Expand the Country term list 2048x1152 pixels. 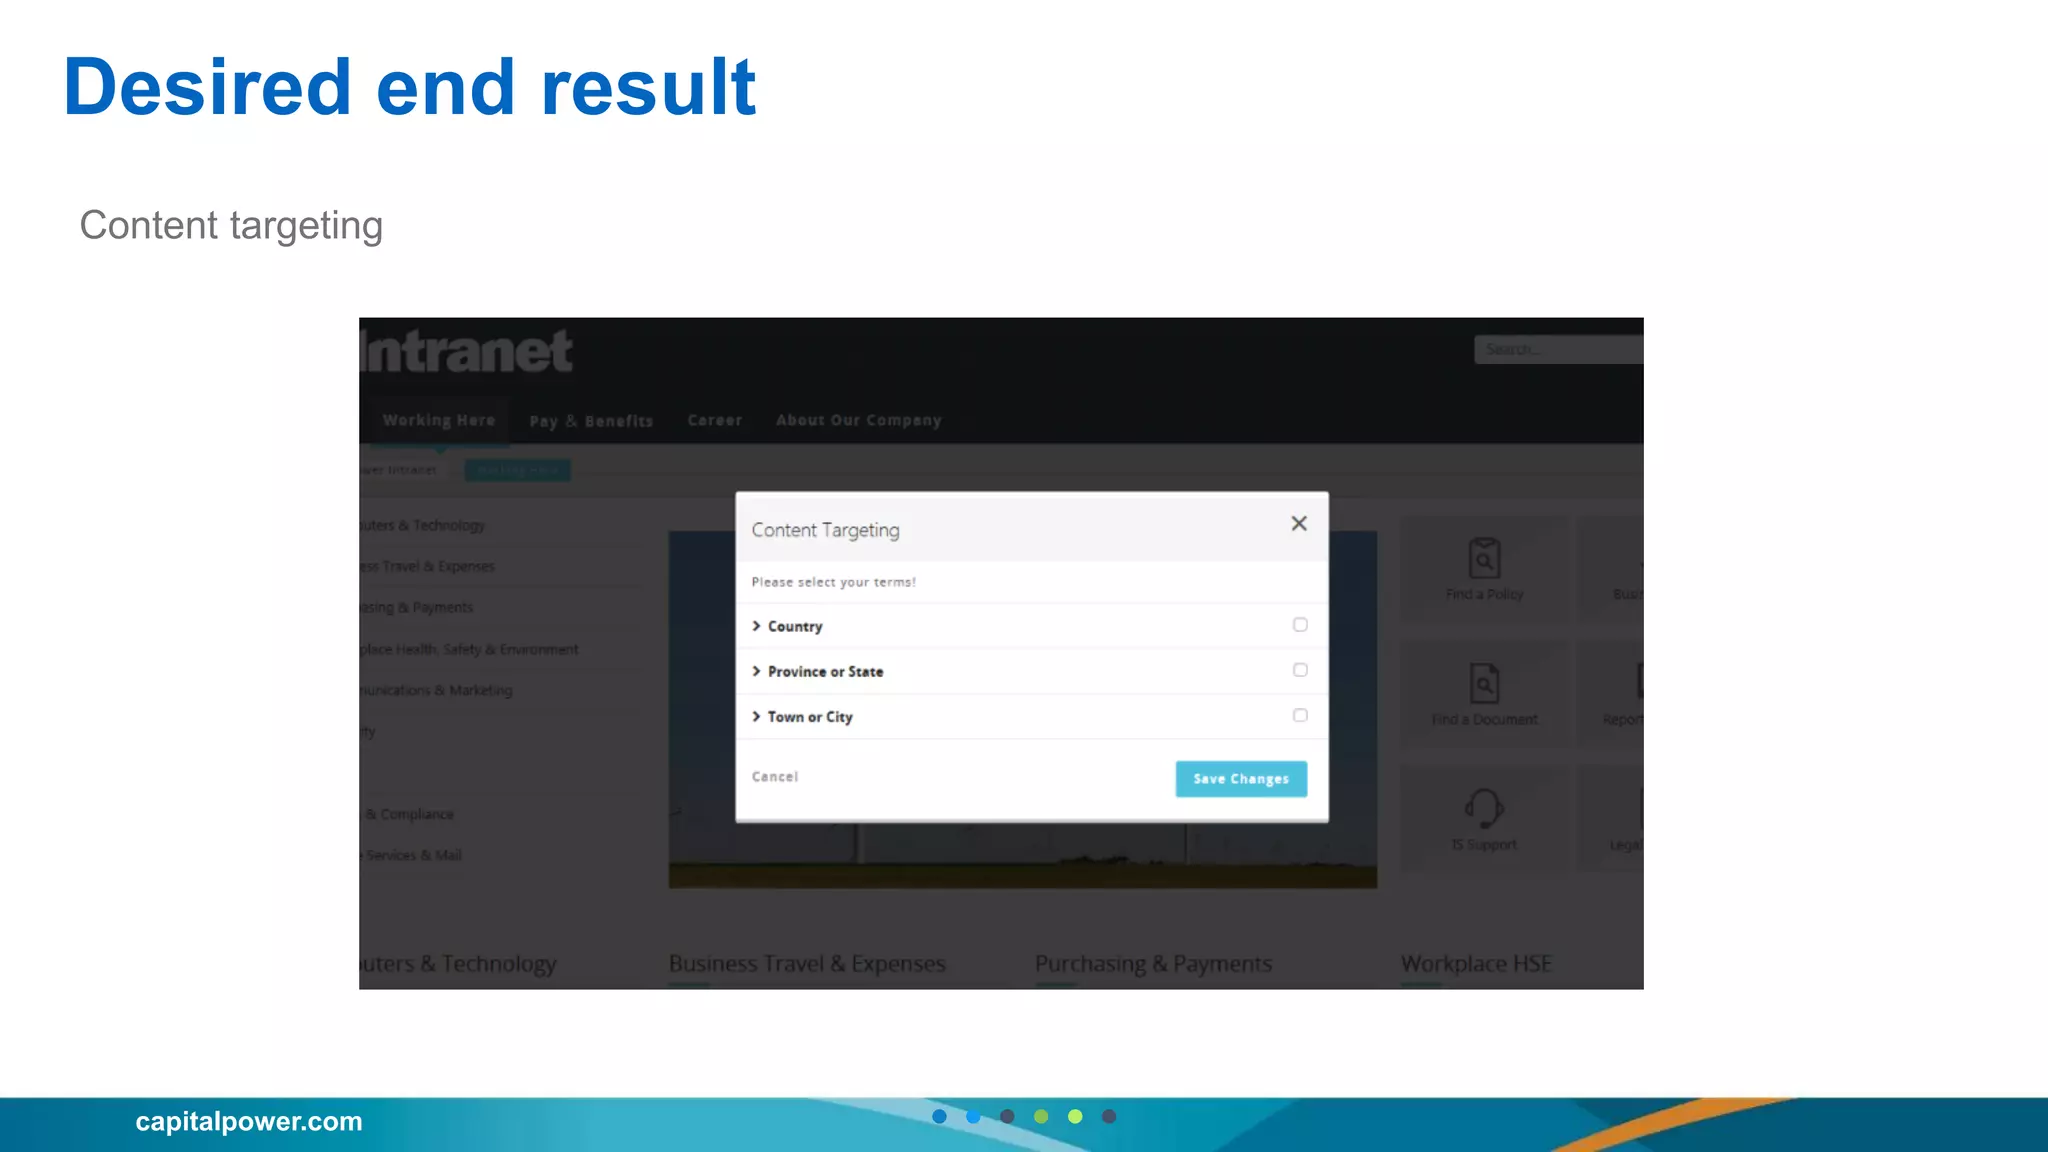coord(756,626)
